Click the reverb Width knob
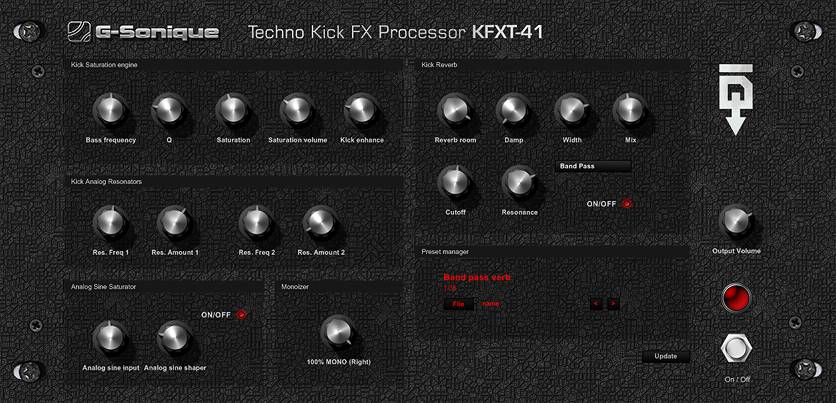The width and height of the screenshot is (836, 403). tap(572, 110)
